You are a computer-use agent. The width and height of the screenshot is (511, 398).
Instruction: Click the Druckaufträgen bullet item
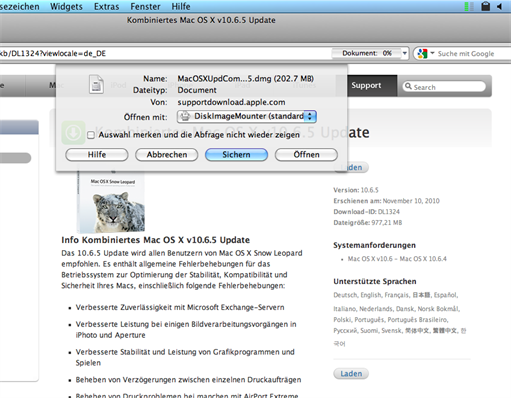(x=188, y=380)
